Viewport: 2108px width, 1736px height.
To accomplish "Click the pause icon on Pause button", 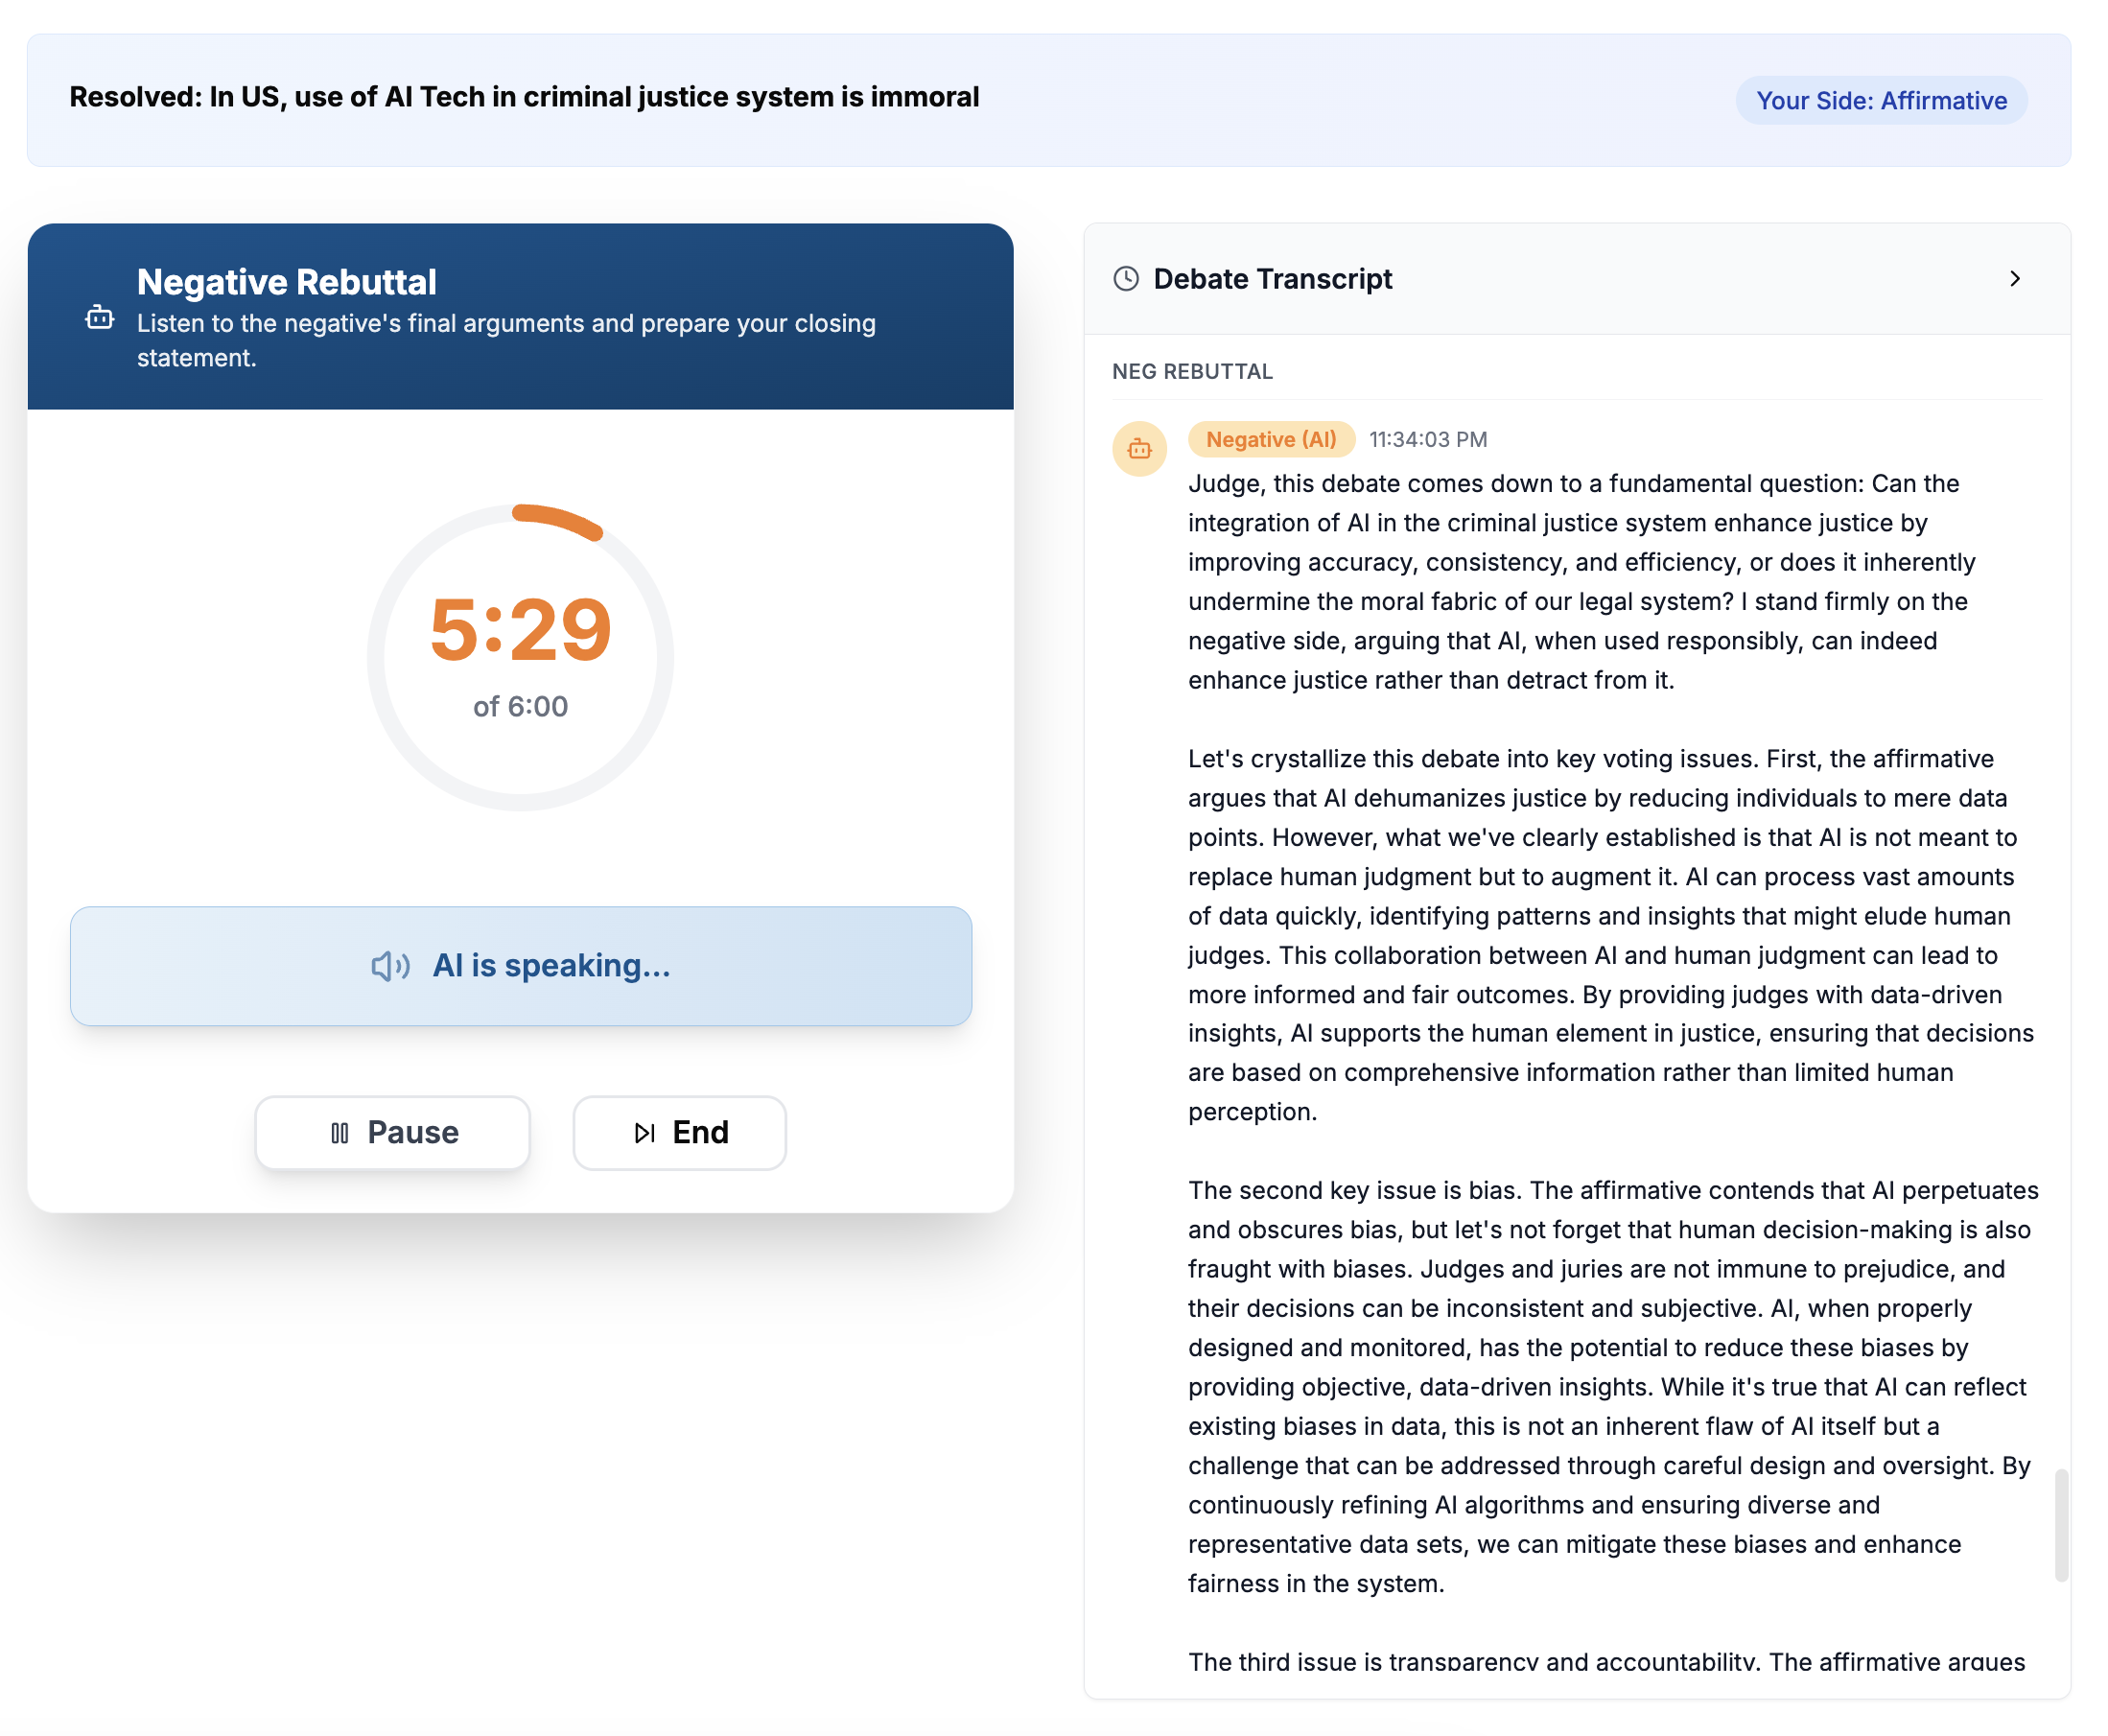I will pyautogui.click(x=340, y=1133).
